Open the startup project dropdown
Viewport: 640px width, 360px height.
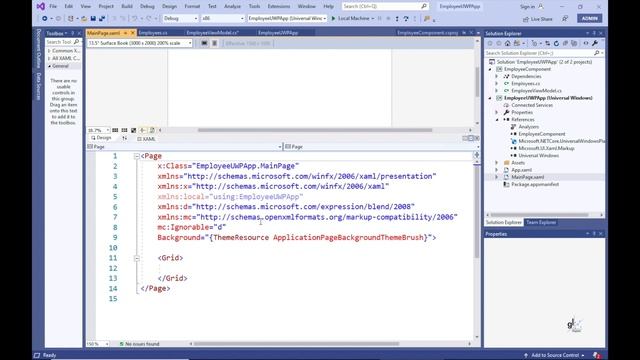point(287,18)
